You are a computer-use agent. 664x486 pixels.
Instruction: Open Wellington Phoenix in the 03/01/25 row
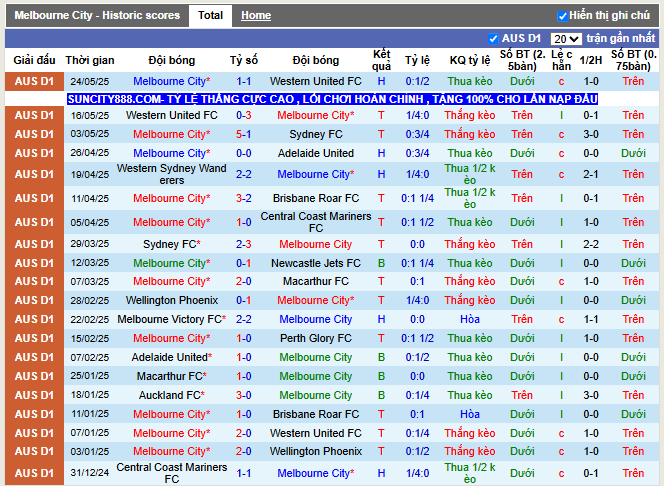pyautogui.click(x=315, y=451)
